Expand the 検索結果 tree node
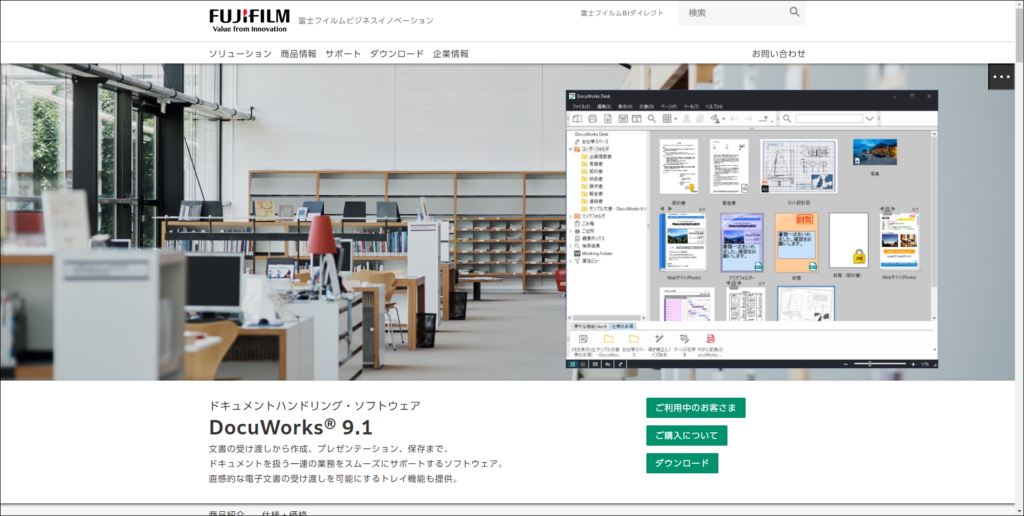Screen dimensions: 1024x516 click(x=571, y=246)
